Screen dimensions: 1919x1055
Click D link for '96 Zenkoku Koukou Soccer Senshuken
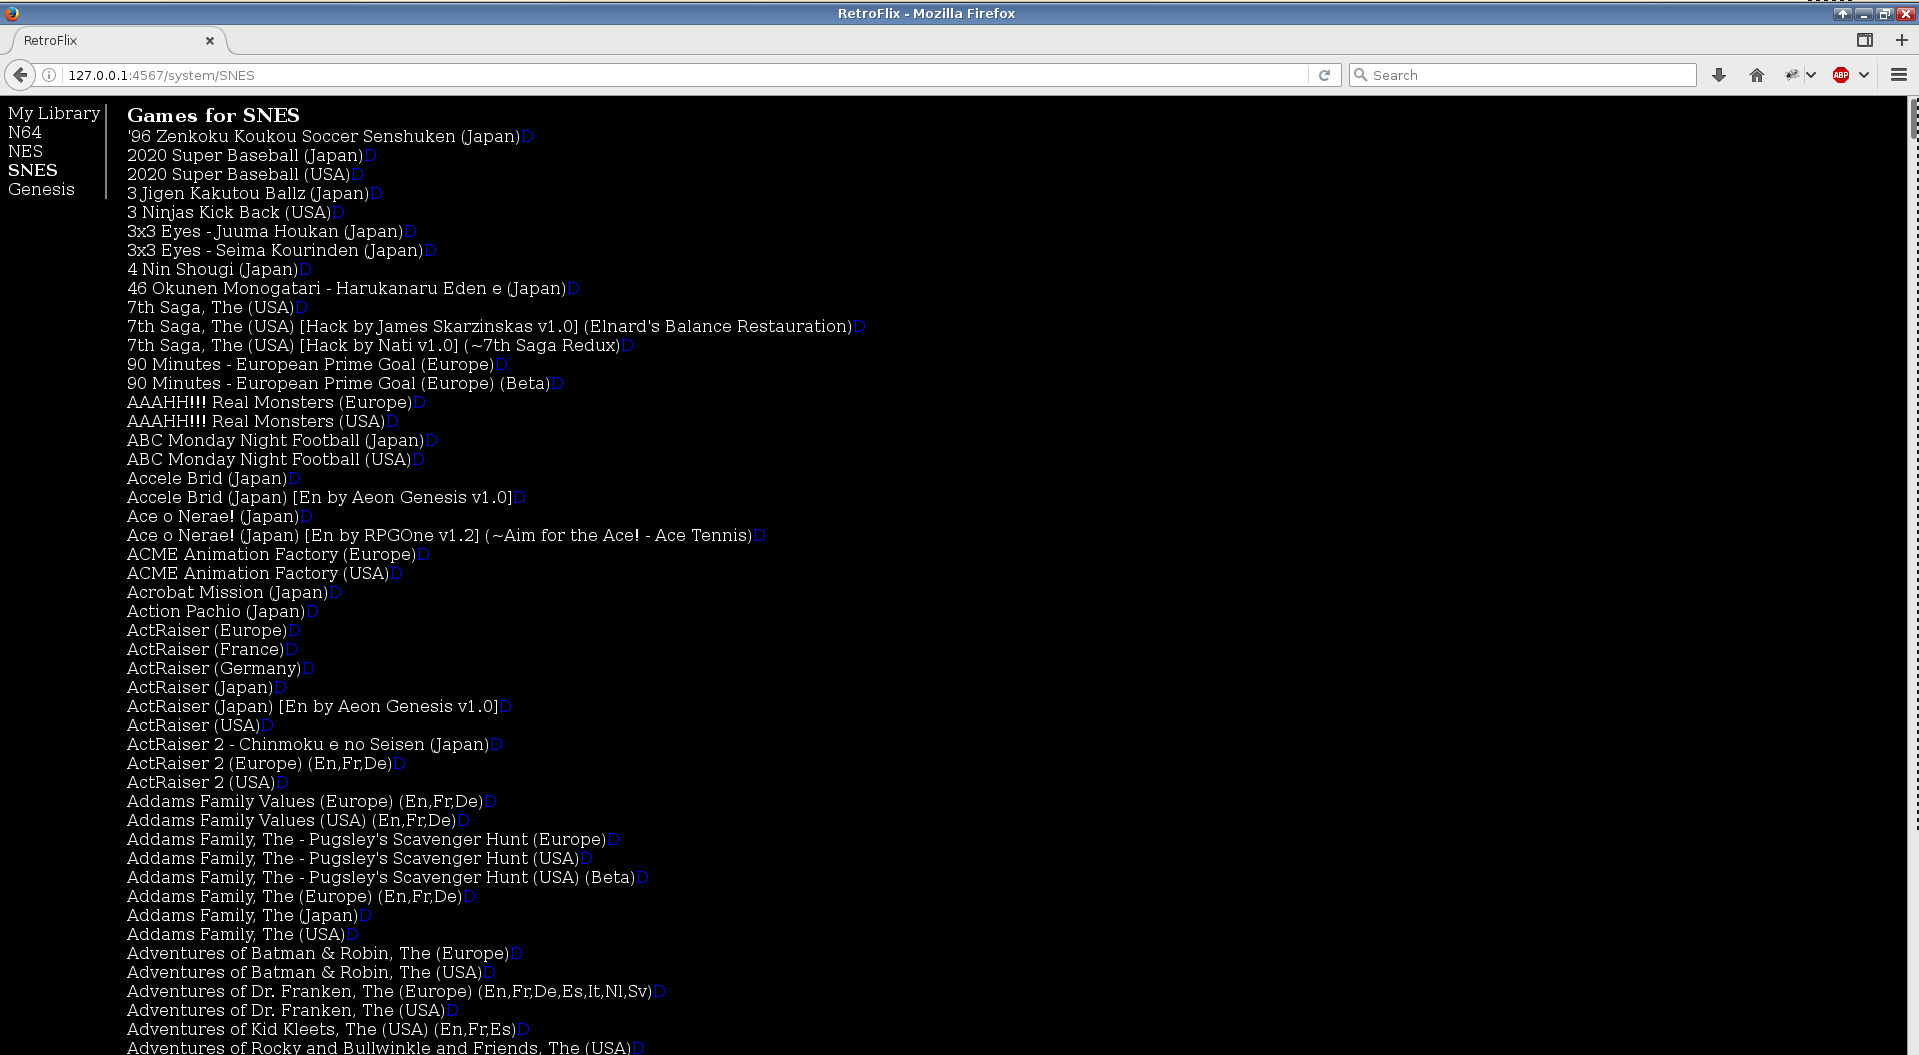pyautogui.click(x=528, y=137)
